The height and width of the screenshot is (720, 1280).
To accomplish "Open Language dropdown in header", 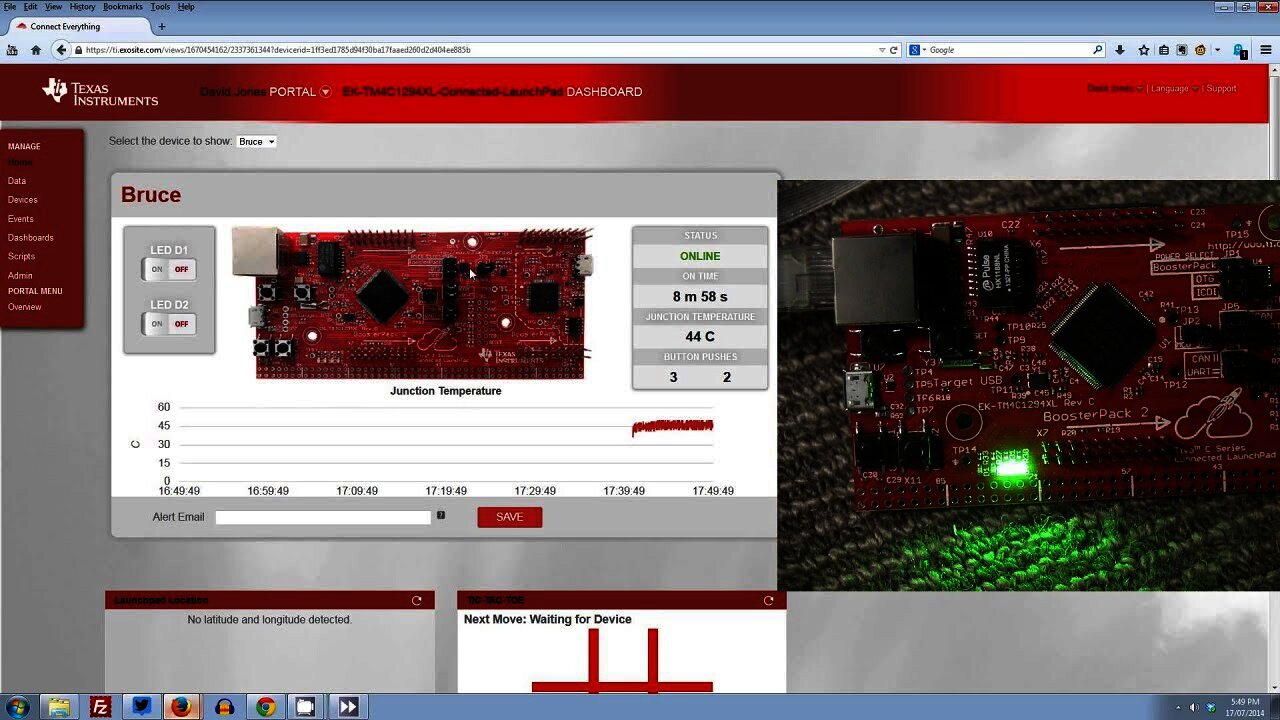I will tap(1173, 88).
